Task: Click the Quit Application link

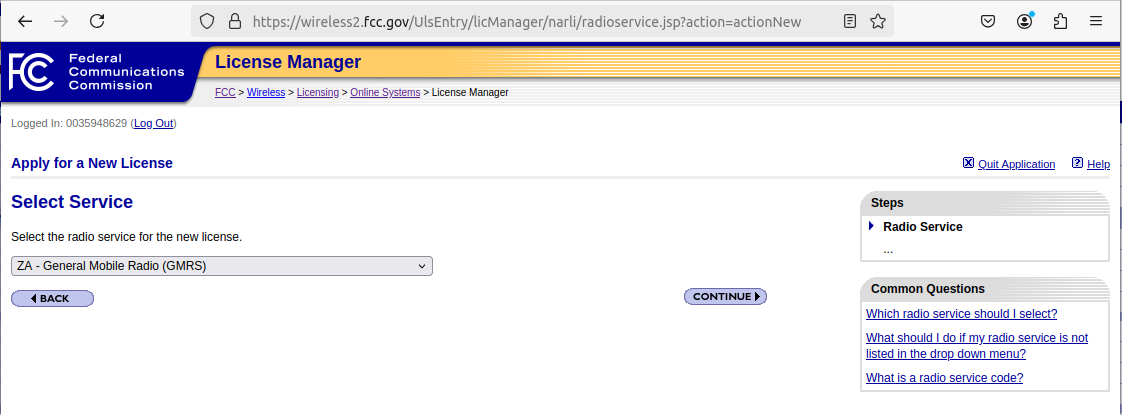Action: coord(1015,164)
